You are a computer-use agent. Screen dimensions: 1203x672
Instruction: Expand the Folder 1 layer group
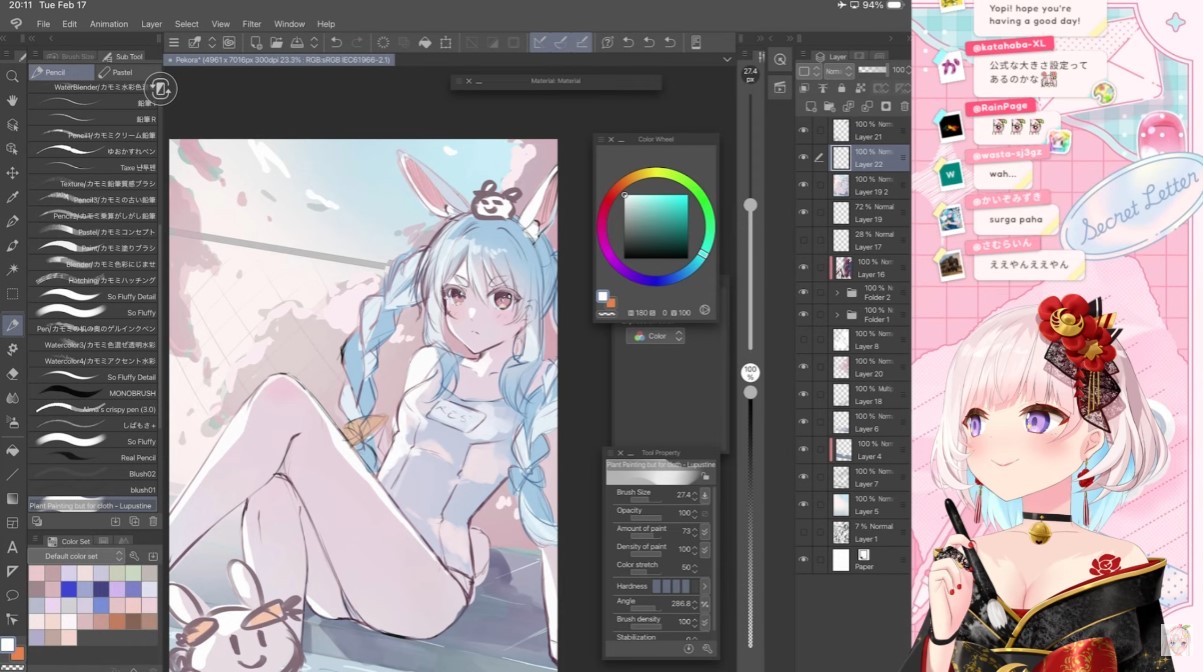click(x=837, y=315)
